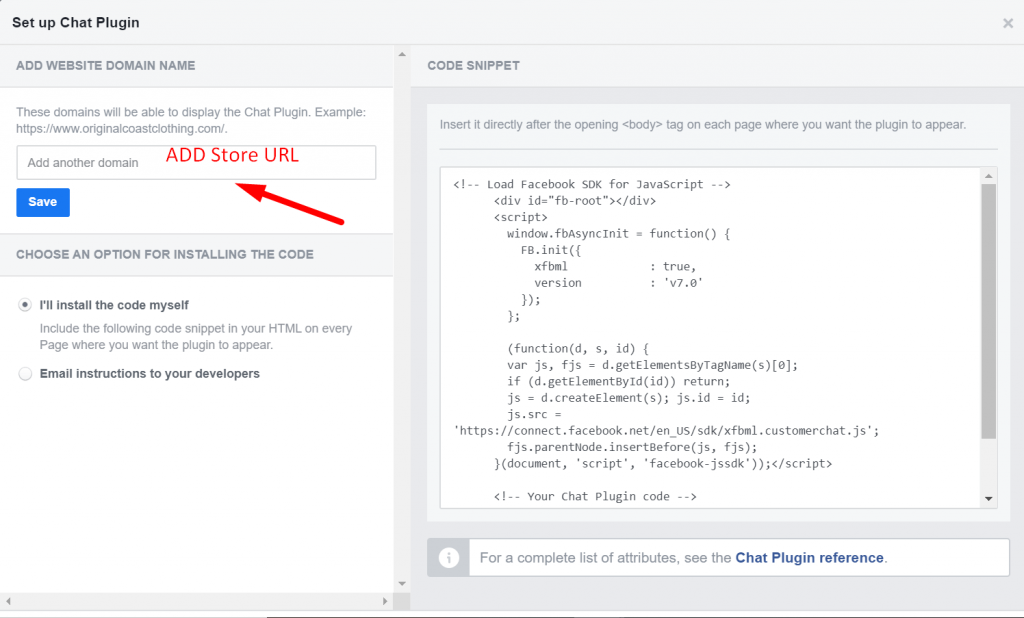Image resolution: width=1024 pixels, height=618 pixels.
Task: Click left panel horizontal scroll right arrow
Action: click(x=385, y=601)
